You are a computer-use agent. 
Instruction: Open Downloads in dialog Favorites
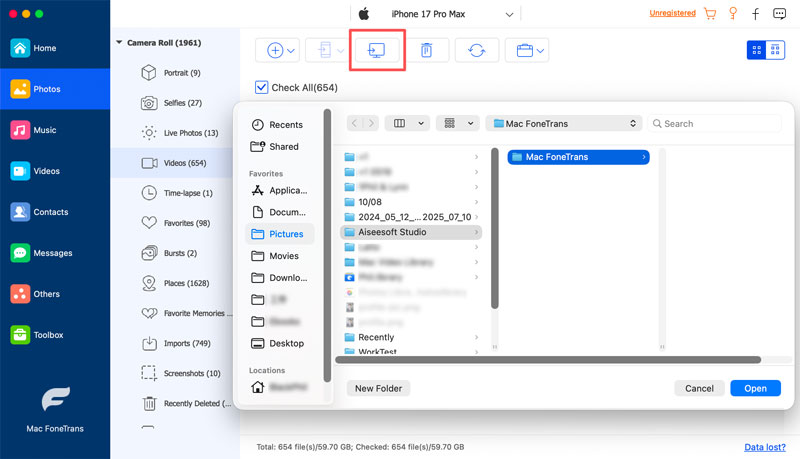click(280, 278)
